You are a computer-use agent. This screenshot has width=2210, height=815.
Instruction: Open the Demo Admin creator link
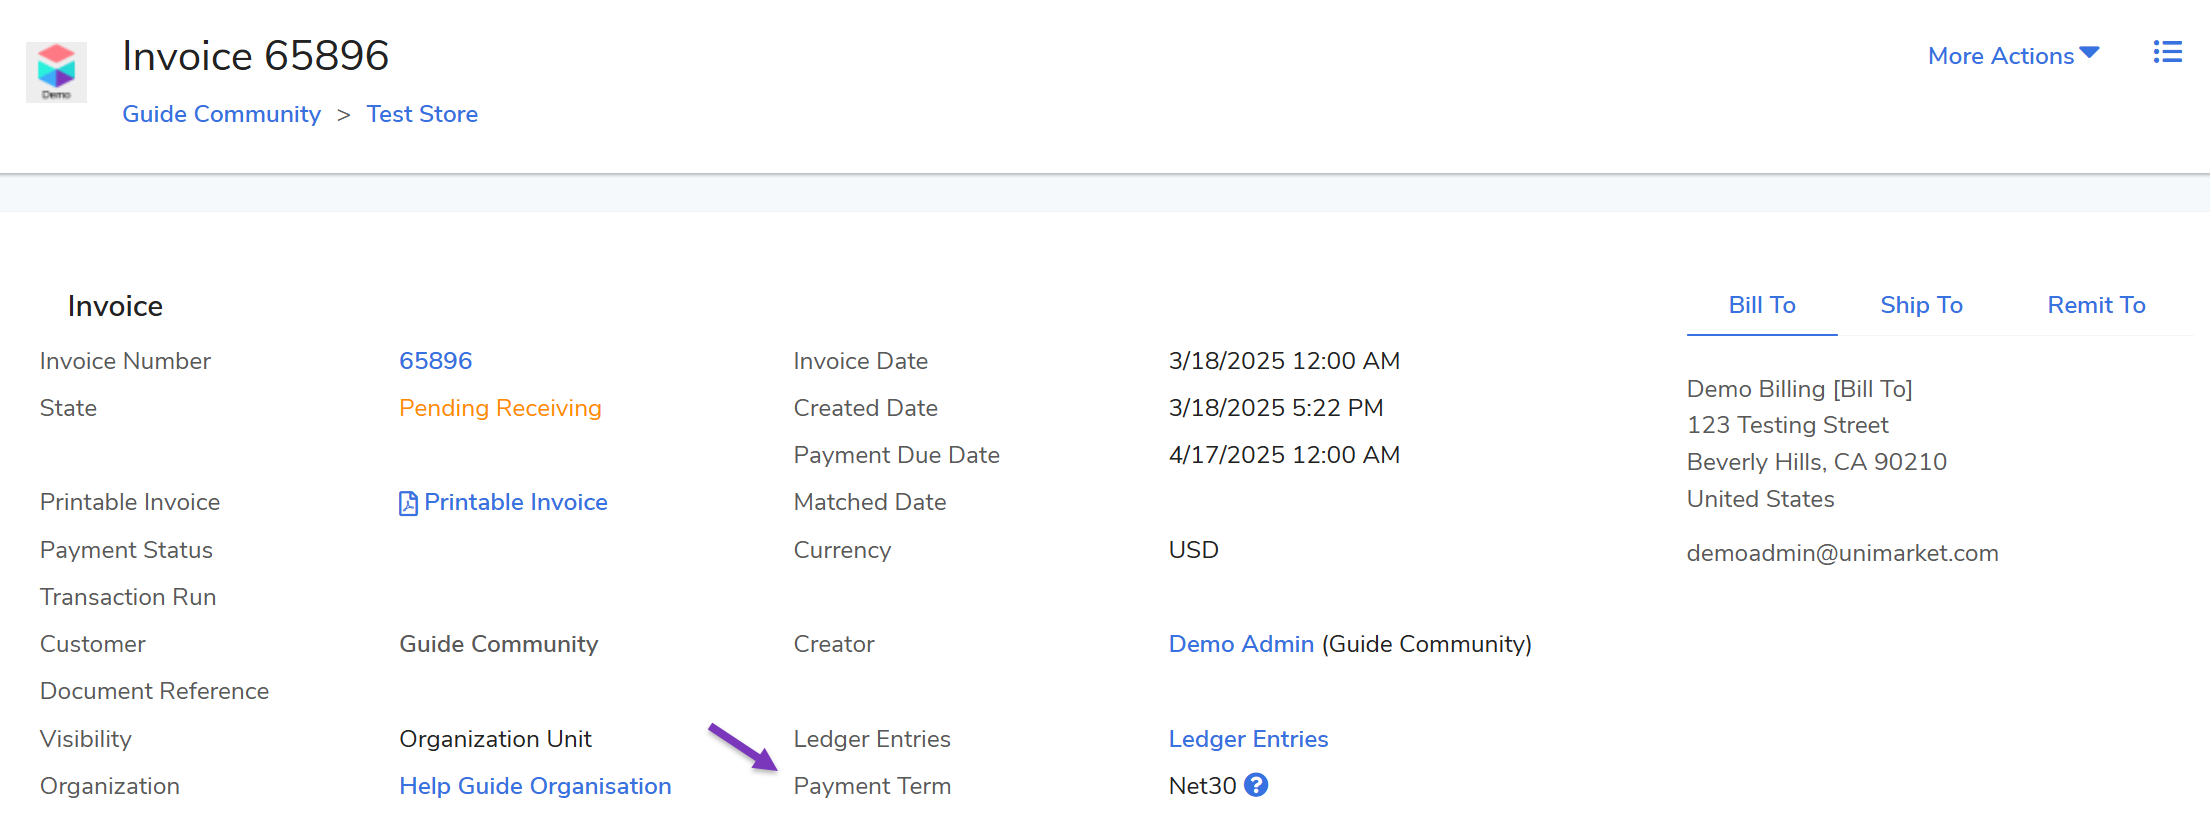click(1240, 644)
